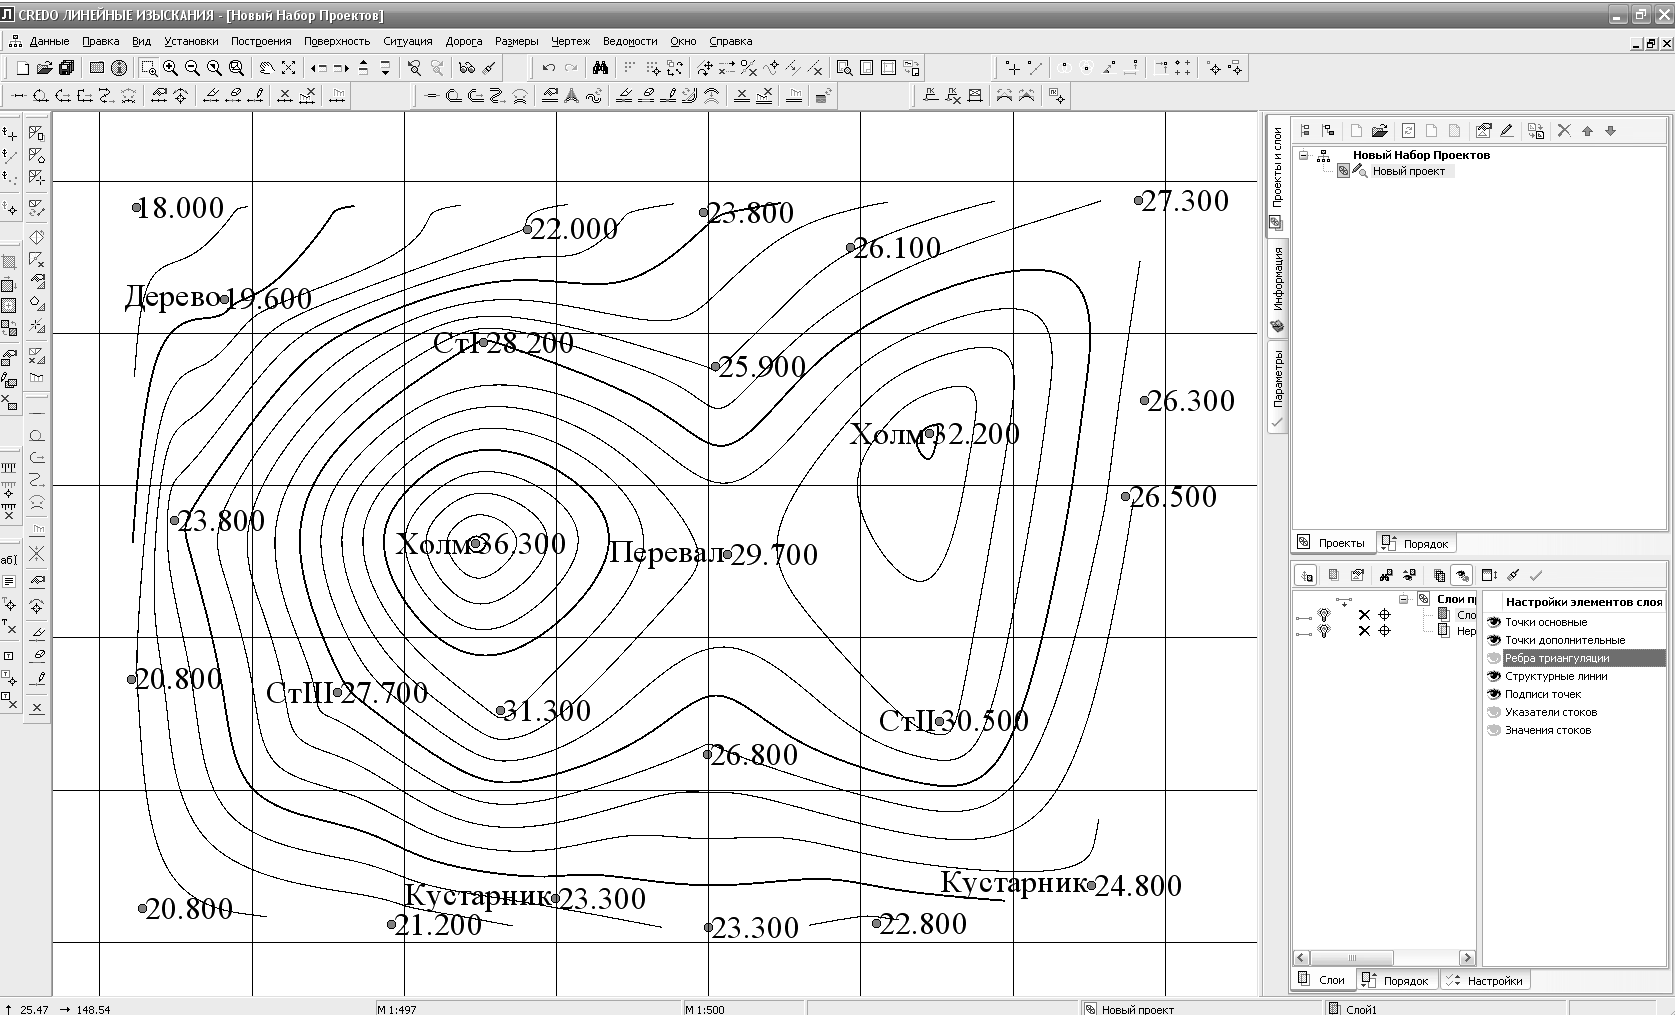
Task: Open the Чертеж menu
Action: 571,41
